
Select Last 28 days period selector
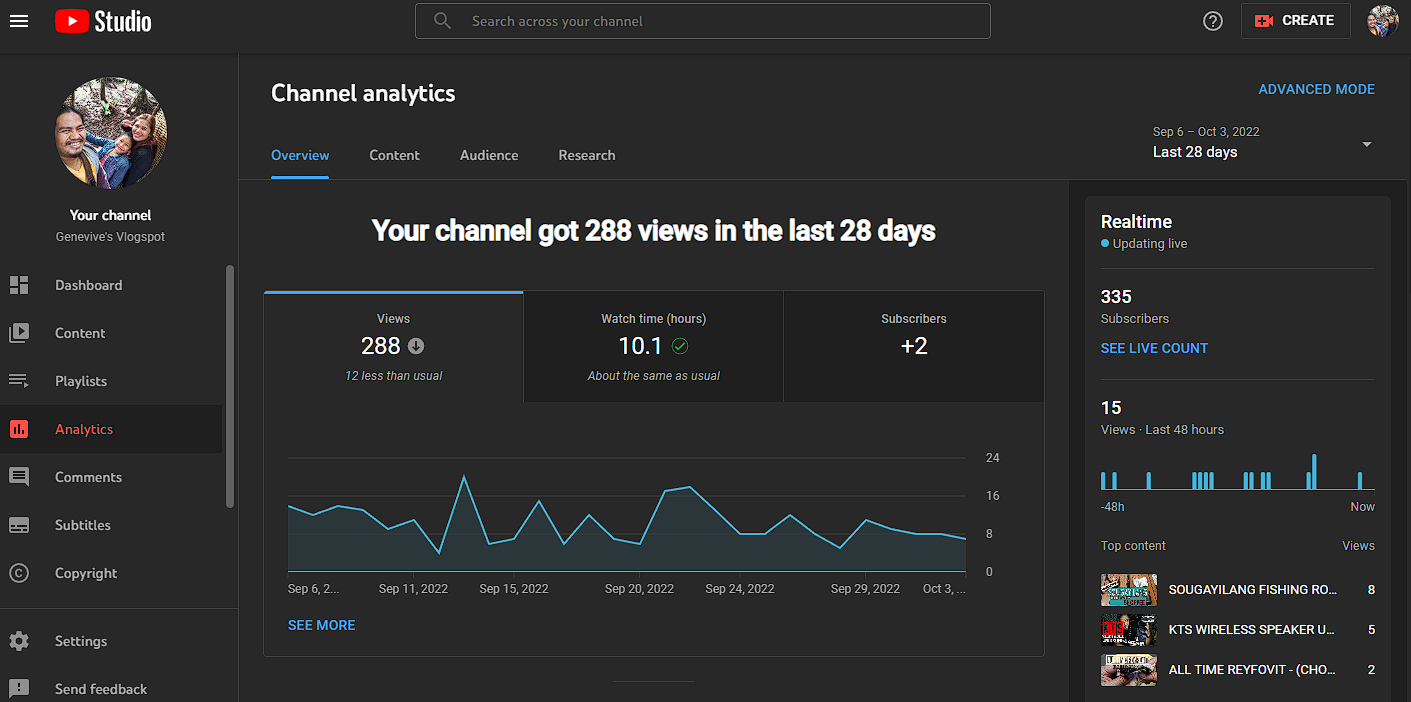tap(1263, 143)
